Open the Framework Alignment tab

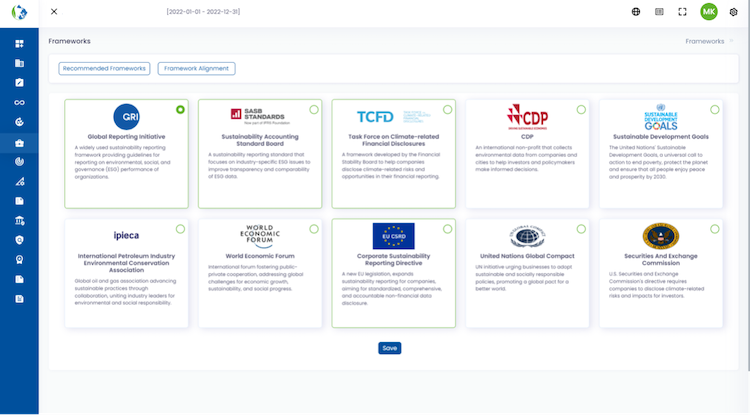(197, 68)
